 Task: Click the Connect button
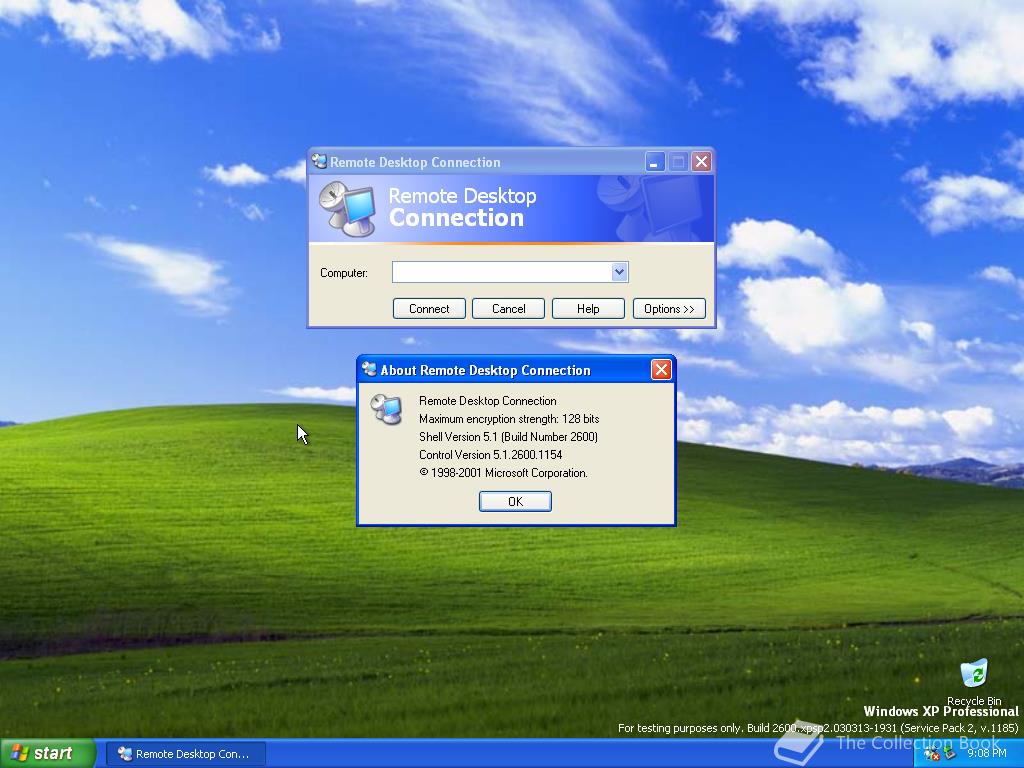coord(429,308)
